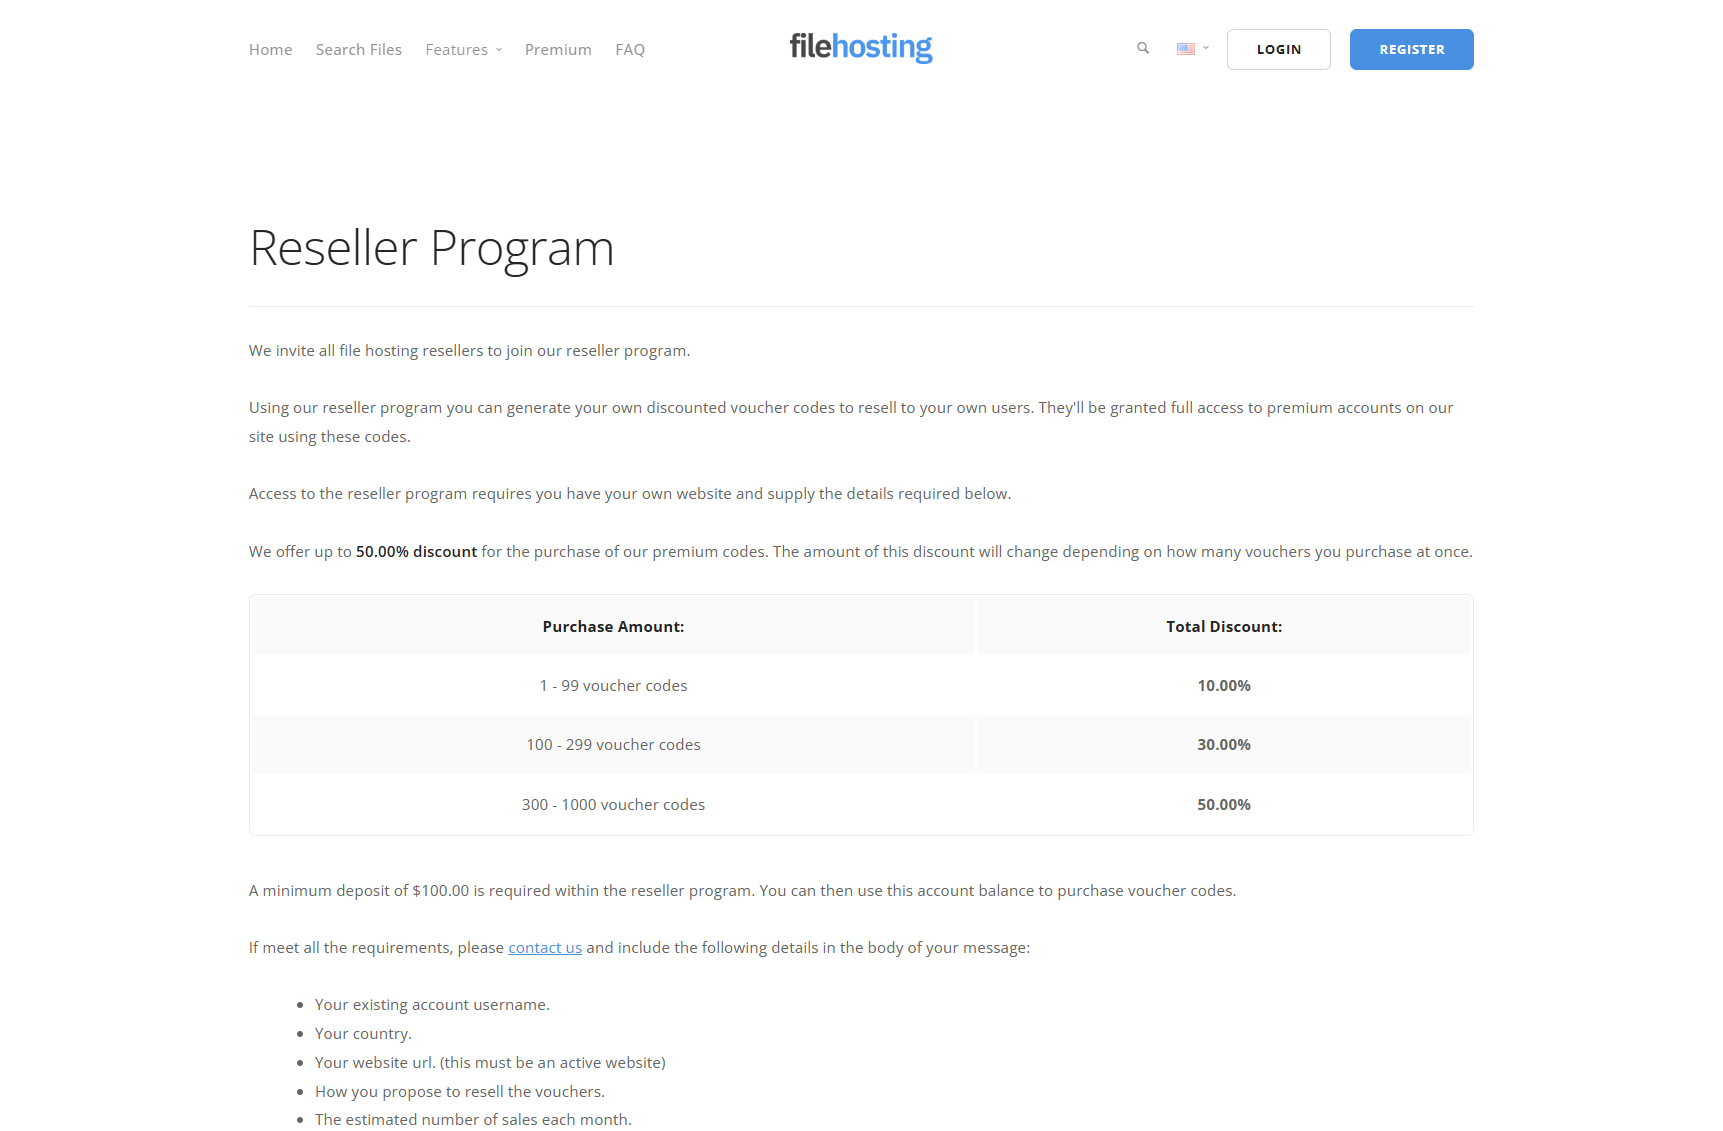Navigate to the Premium page
Screen dimensions: 1723x1131
pos(558,49)
